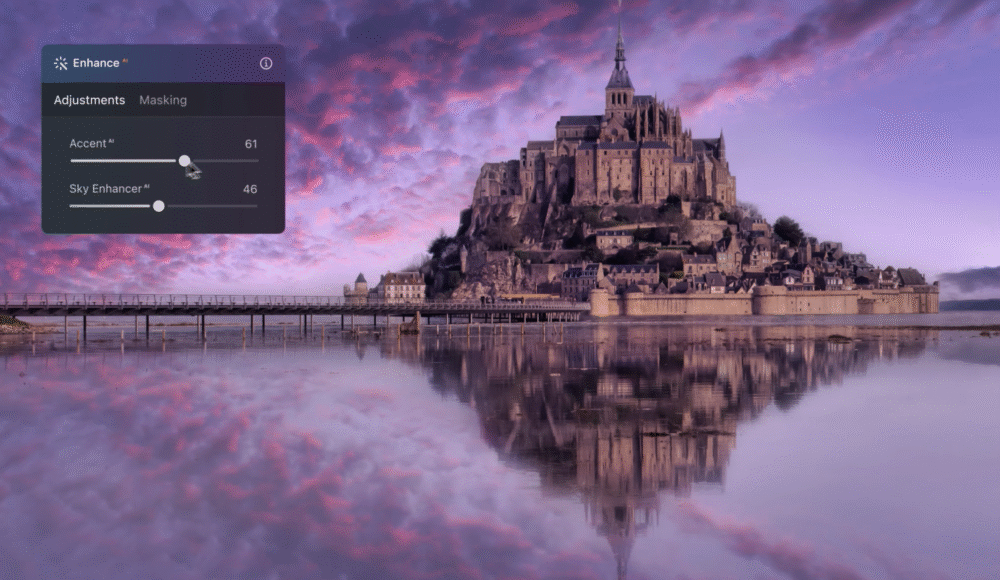Click filled part of Sky Enhancer track
The height and width of the screenshot is (580, 1000).
point(110,206)
